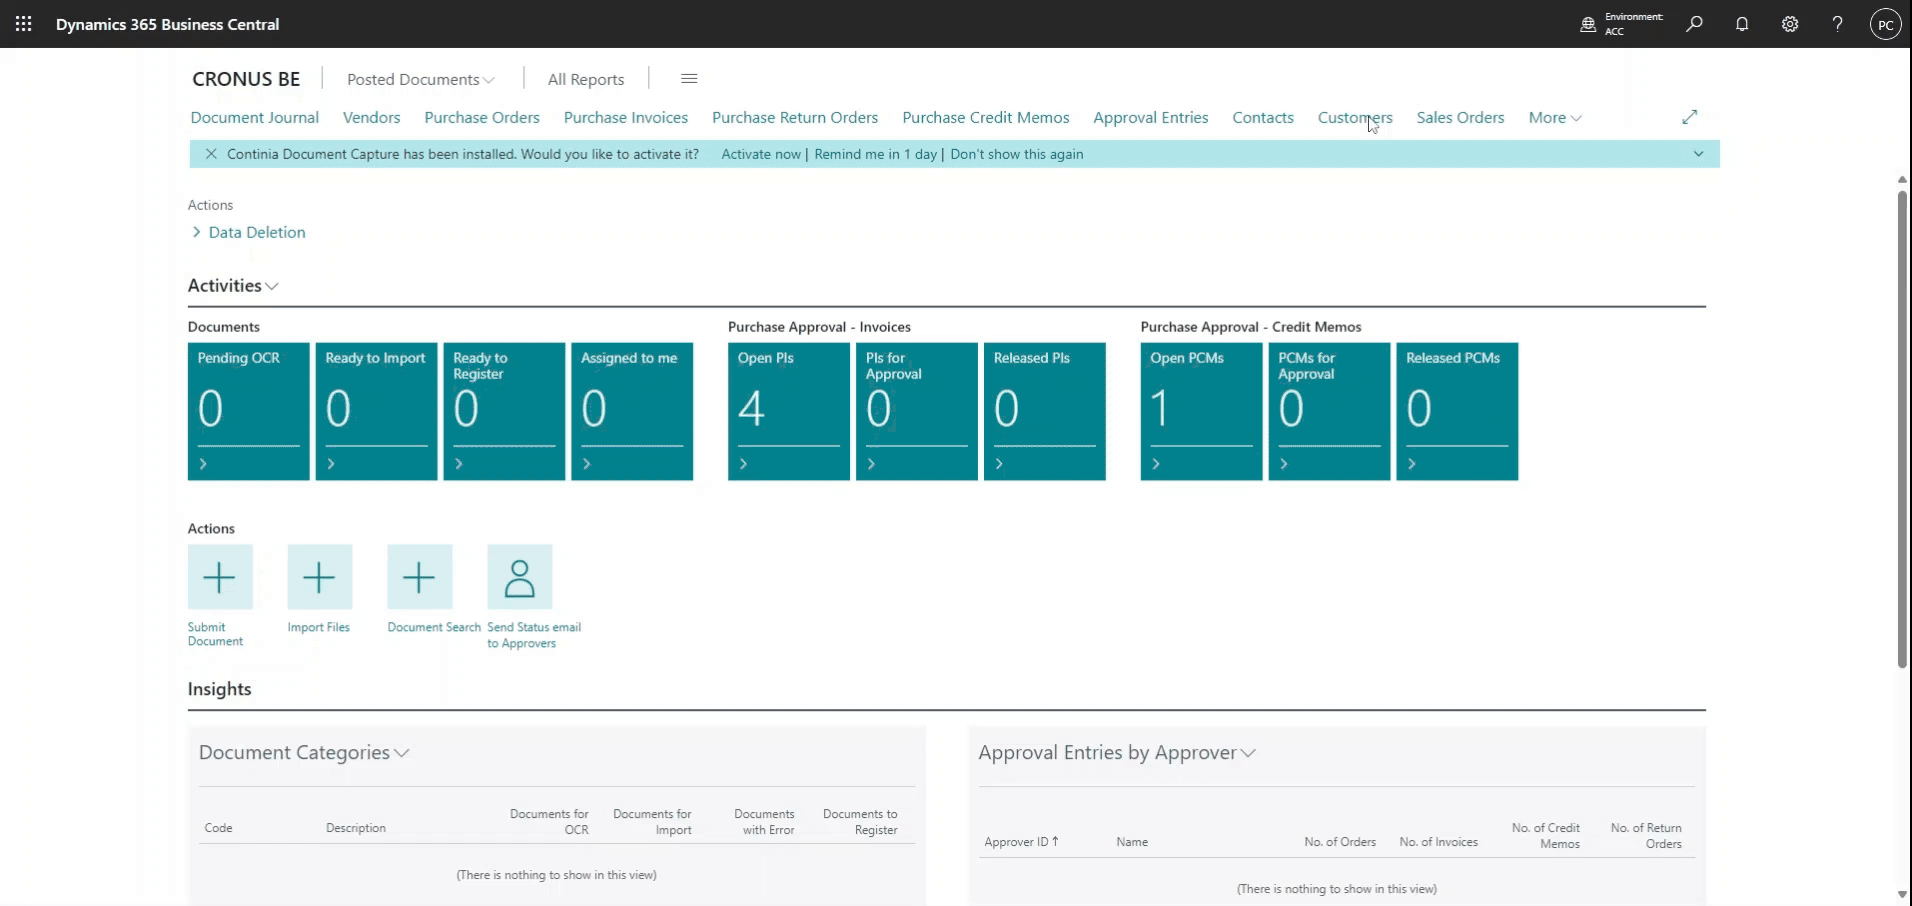
Task: Open the Pending OCR tile
Action: (249, 411)
